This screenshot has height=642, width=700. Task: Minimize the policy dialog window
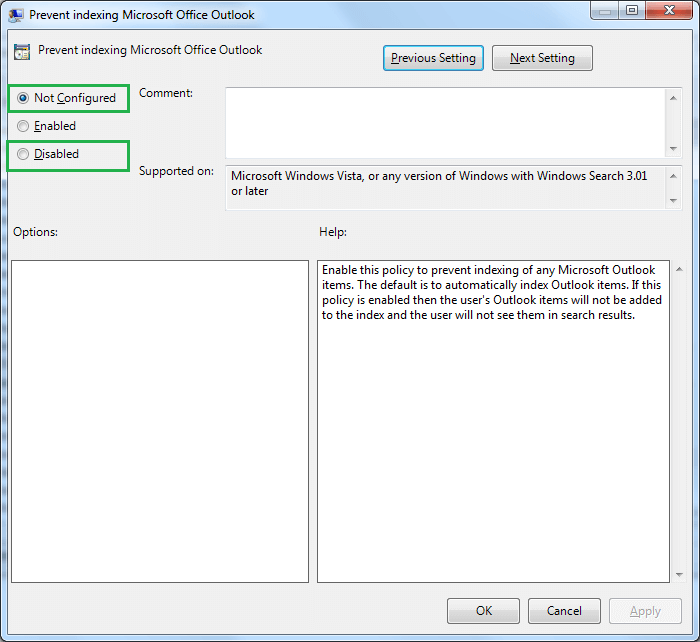[x=605, y=11]
